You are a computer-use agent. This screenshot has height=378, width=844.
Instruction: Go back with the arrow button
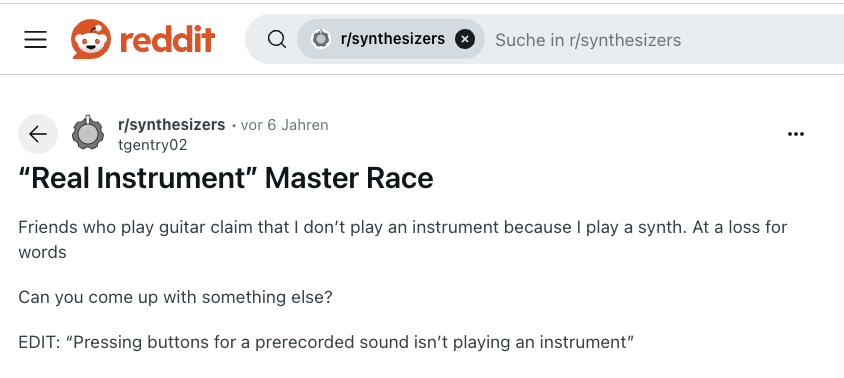tap(38, 134)
